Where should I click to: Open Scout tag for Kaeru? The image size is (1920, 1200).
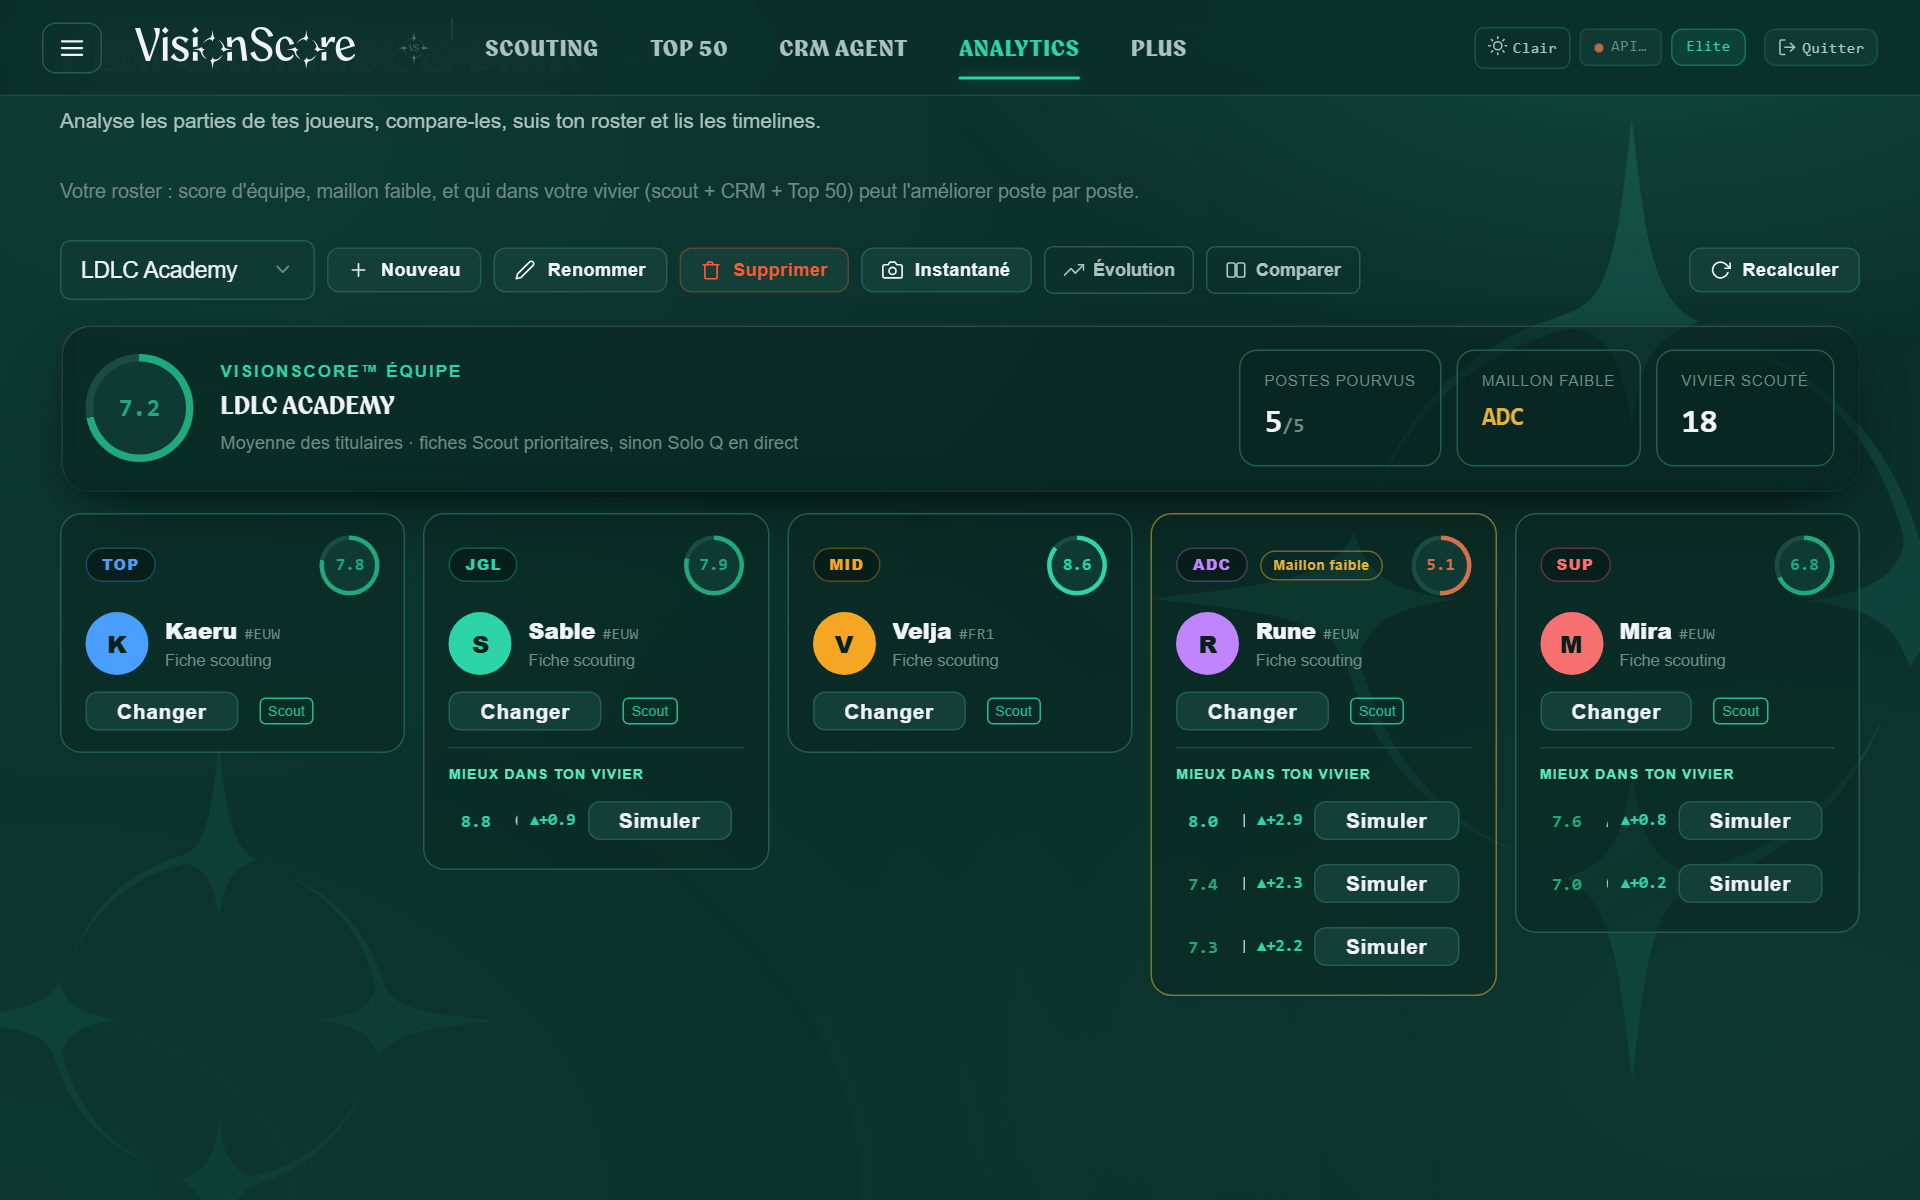[x=286, y=711]
